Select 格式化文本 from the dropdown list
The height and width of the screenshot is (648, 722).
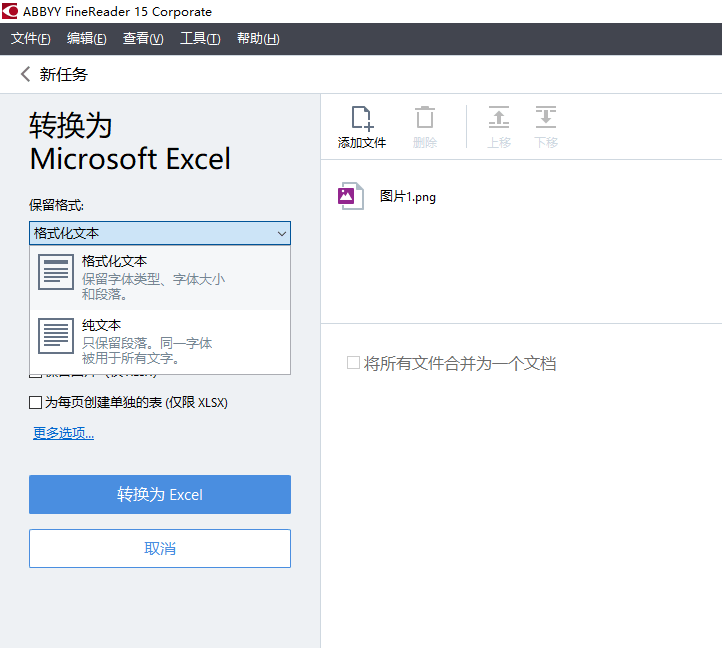114,261
